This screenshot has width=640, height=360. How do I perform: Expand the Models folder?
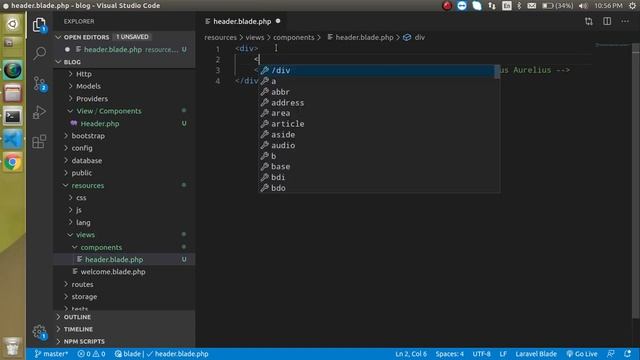88,86
